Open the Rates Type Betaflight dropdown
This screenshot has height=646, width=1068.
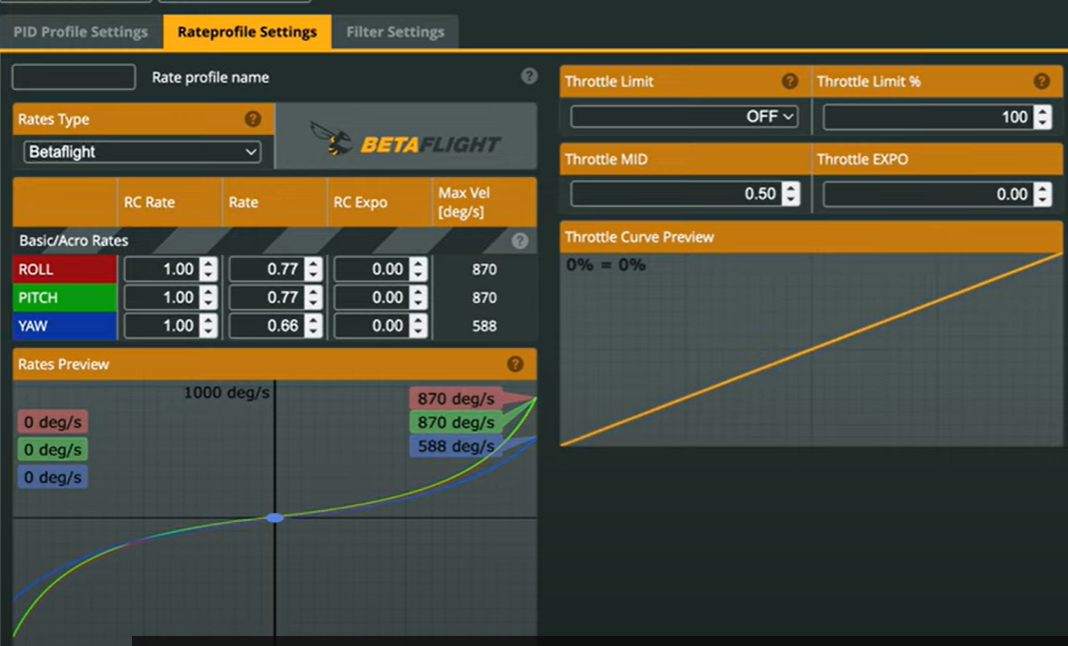pyautogui.click(x=142, y=152)
